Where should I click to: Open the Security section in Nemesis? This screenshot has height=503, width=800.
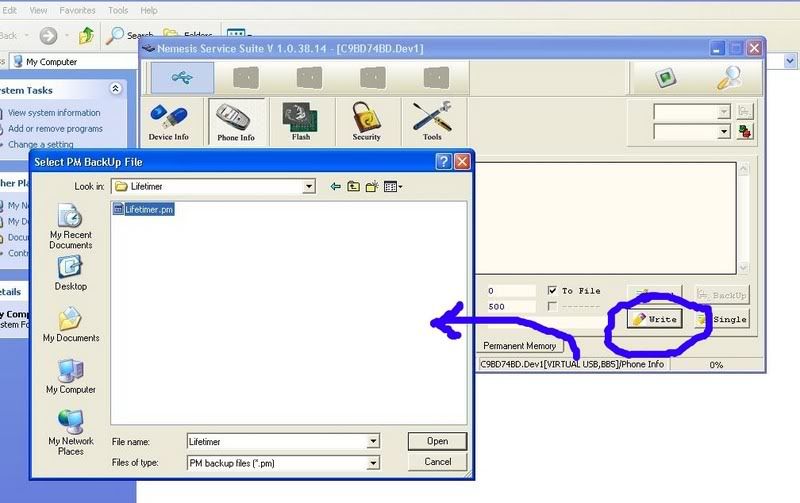[x=366, y=122]
